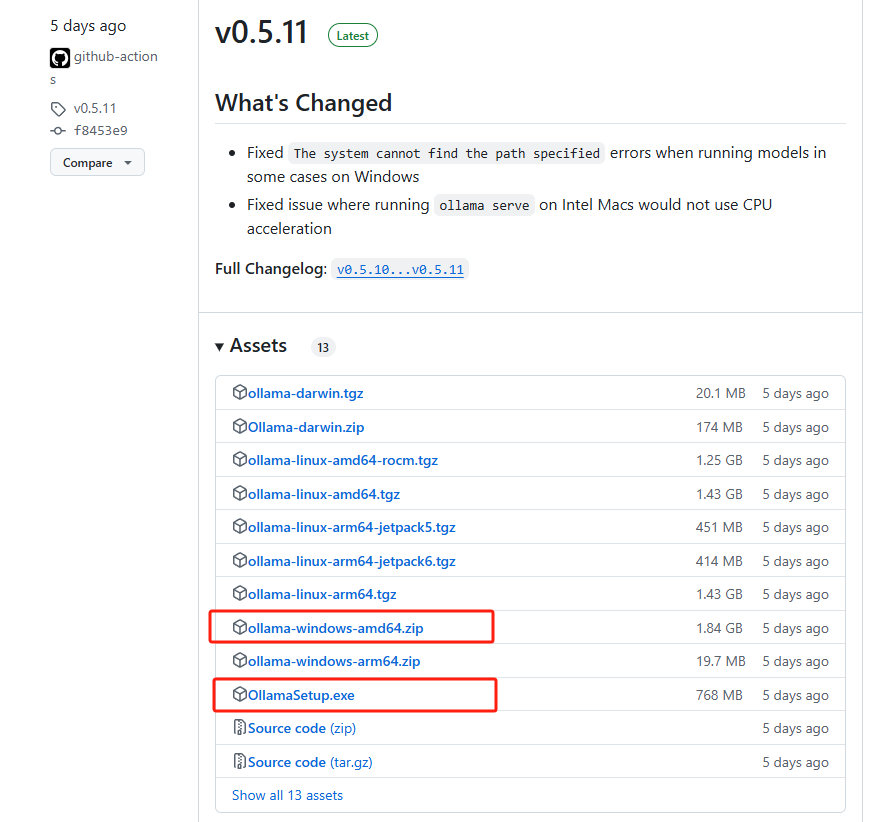Click the What's Changed heading
The width and height of the screenshot is (879, 822).
[x=303, y=103]
